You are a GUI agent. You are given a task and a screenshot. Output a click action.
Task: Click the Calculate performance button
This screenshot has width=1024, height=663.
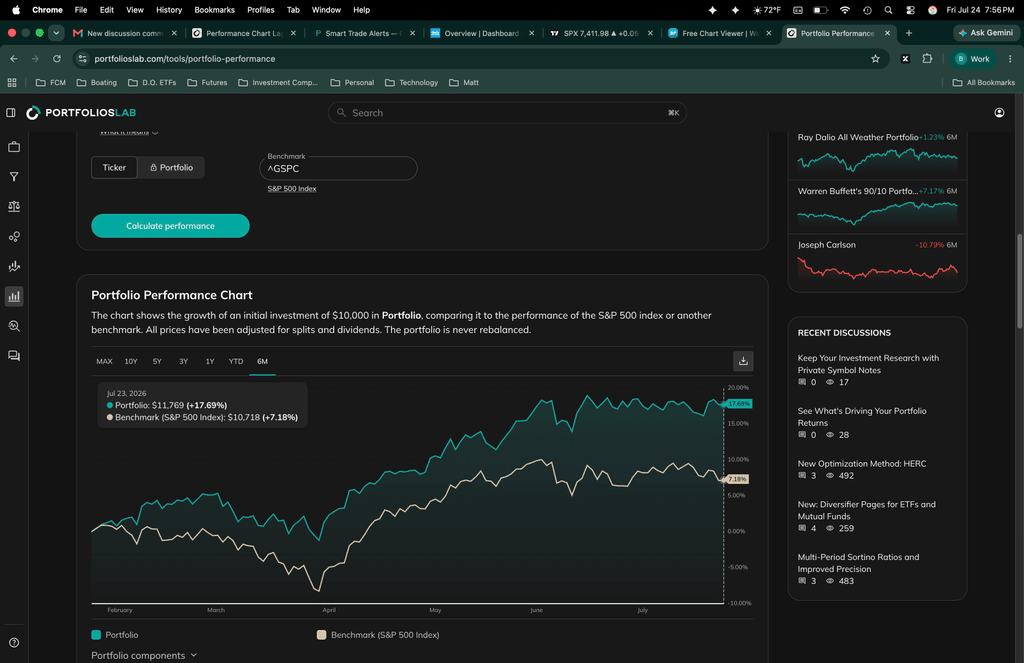point(170,226)
